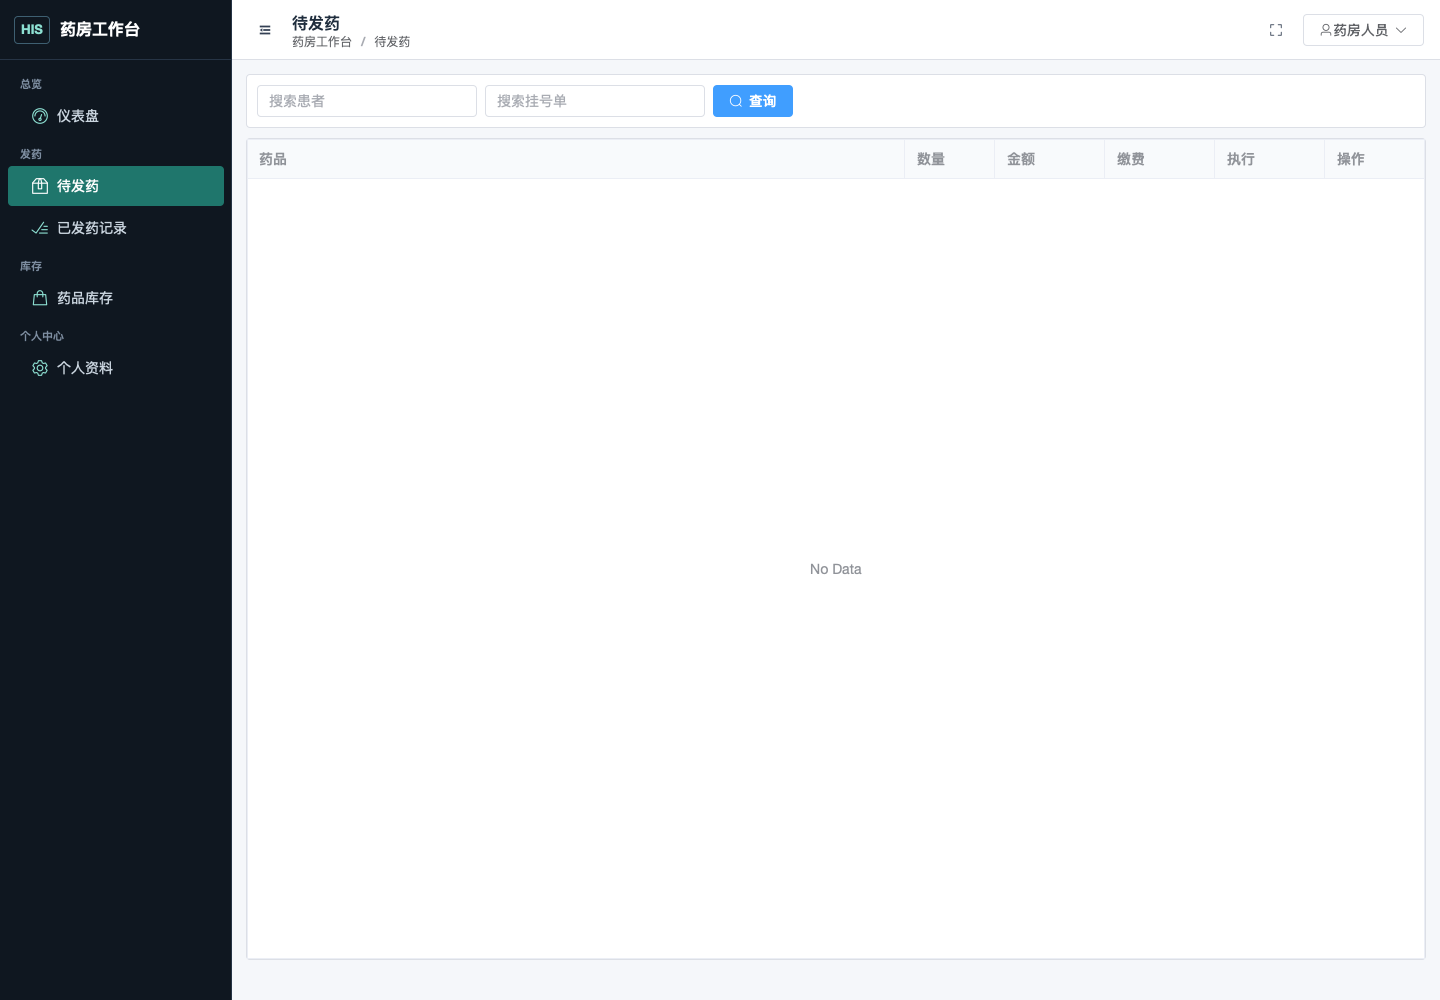Image resolution: width=1440 pixels, height=1000 pixels.
Task: Click the 已发药记录 checklist icon
Action: (x=40, y=228)
